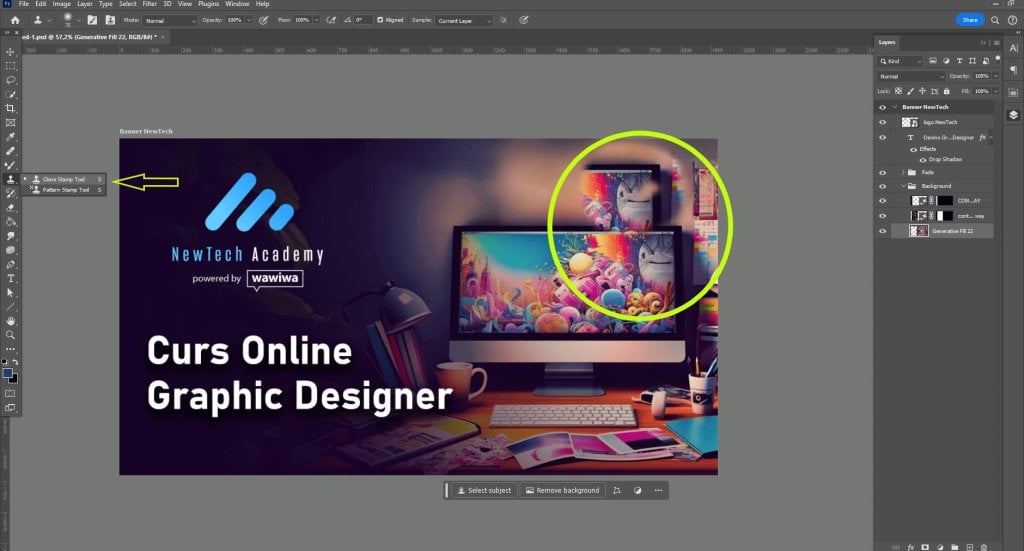
Task: Swap foreground and background colors
Action: coord(16,361)
